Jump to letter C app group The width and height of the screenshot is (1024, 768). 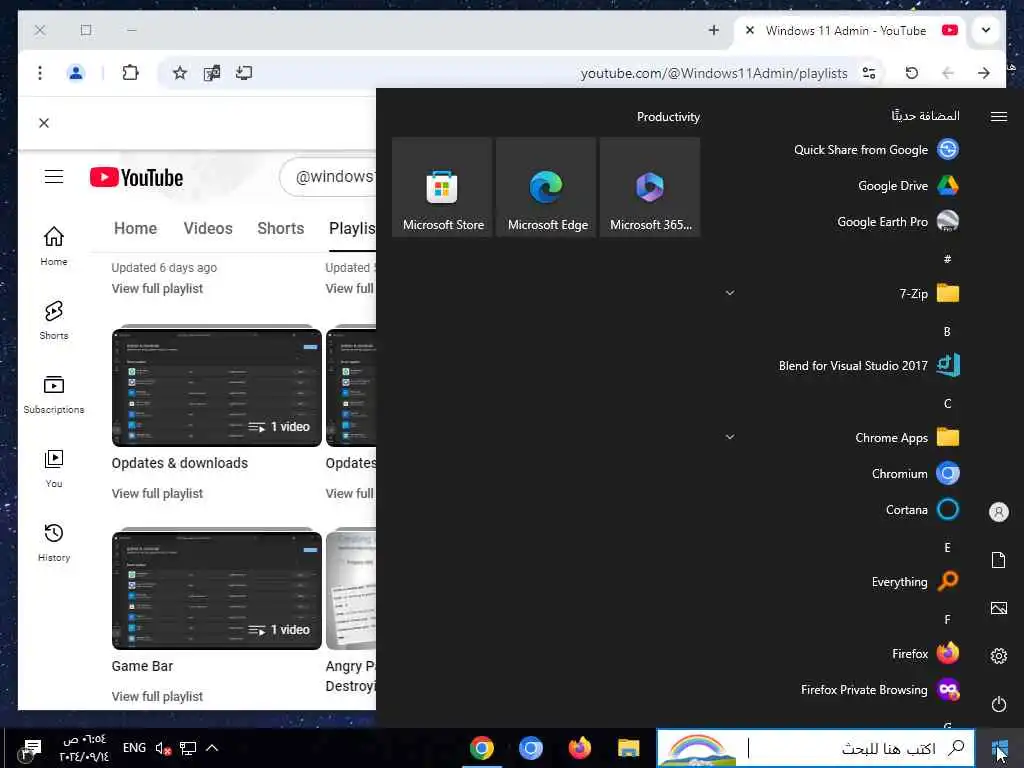point(947,404)
